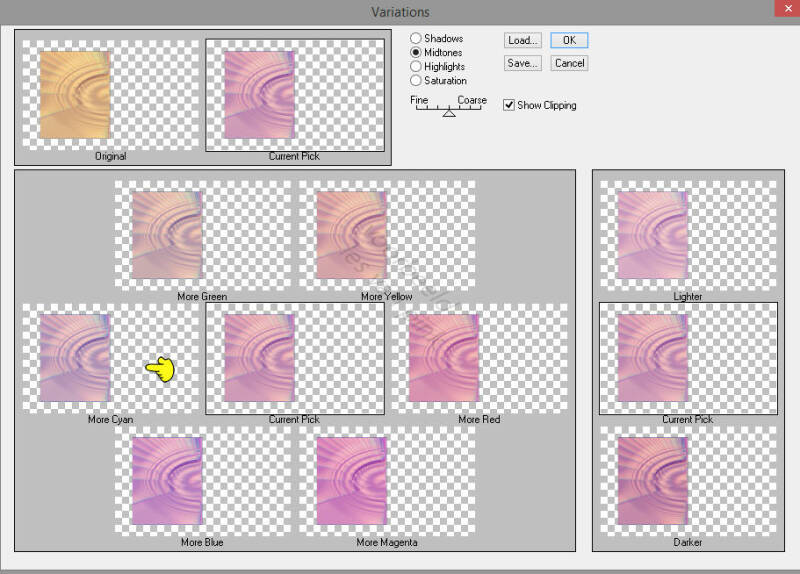Viewport: 800px width, 574px height.
Task: Apply the More Cyan variation
Action: tap(111, 358)
